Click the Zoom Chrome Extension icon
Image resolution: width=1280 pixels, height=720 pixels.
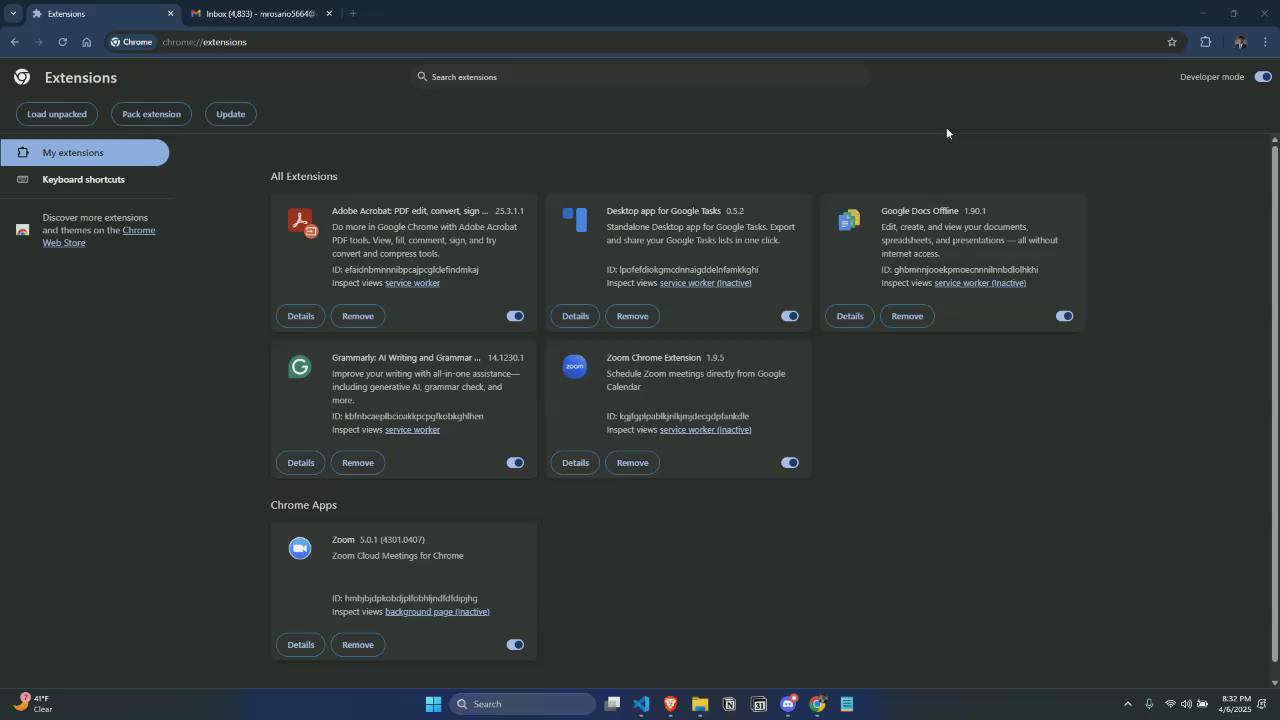click(x=575, y=367)
